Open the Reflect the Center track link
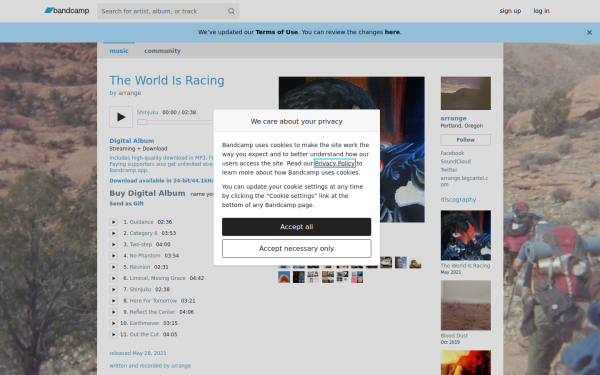Screen dimensions: 600x375 coord(152,312)
